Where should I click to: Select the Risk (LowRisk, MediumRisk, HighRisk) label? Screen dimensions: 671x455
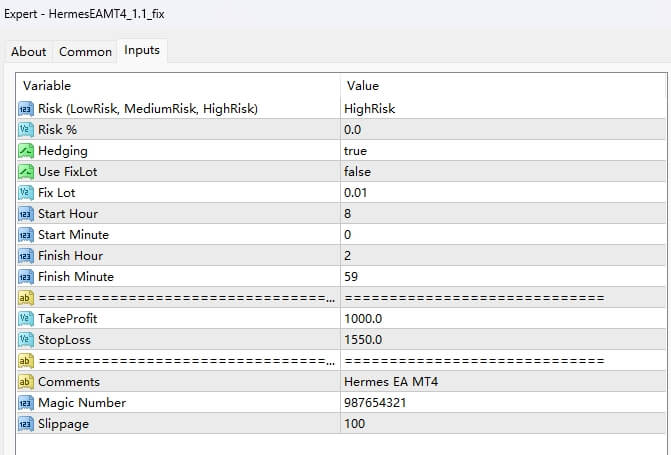[x=148, y=109]
